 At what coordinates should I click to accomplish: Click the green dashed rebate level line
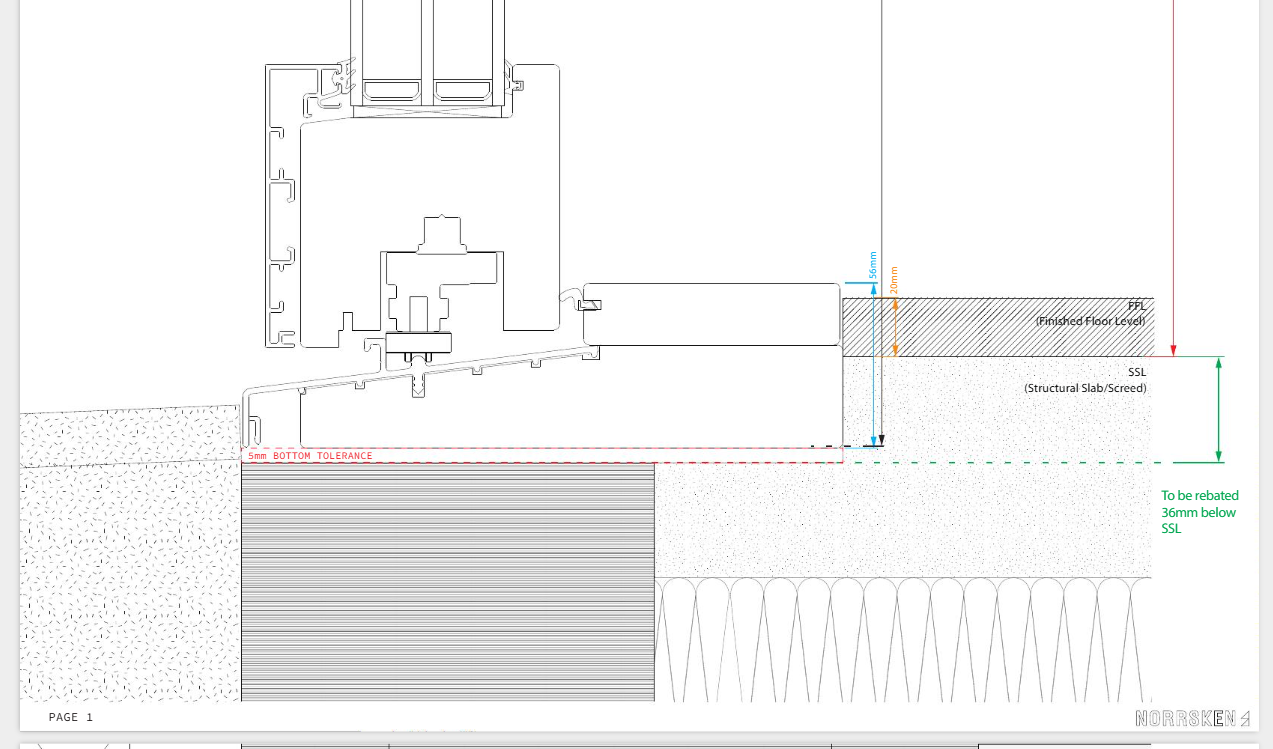[1000, 463]
